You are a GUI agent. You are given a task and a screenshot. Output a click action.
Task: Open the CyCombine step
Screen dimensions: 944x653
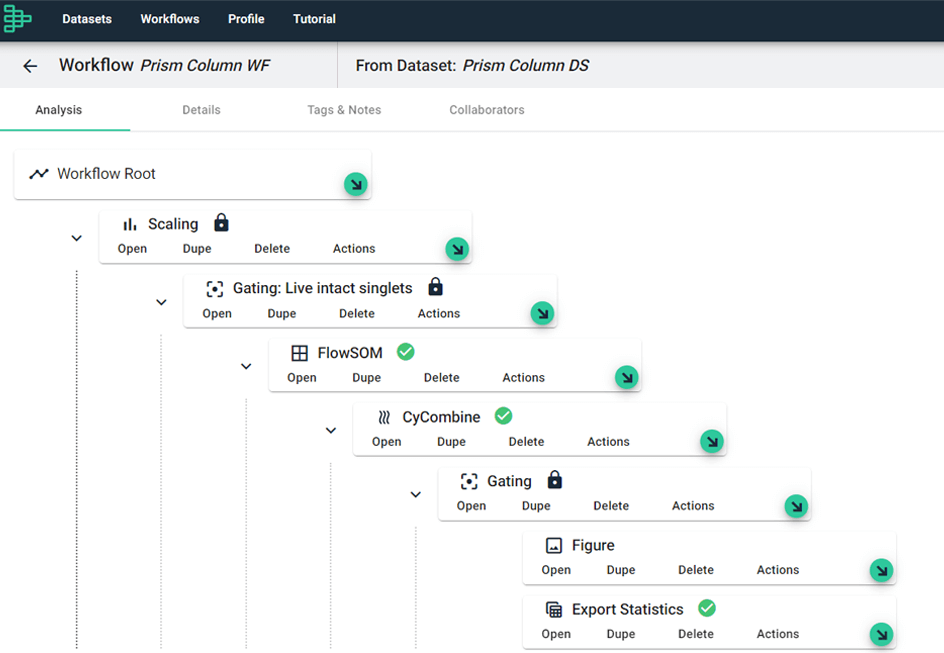pyautogui.click(x=386, y=442)
